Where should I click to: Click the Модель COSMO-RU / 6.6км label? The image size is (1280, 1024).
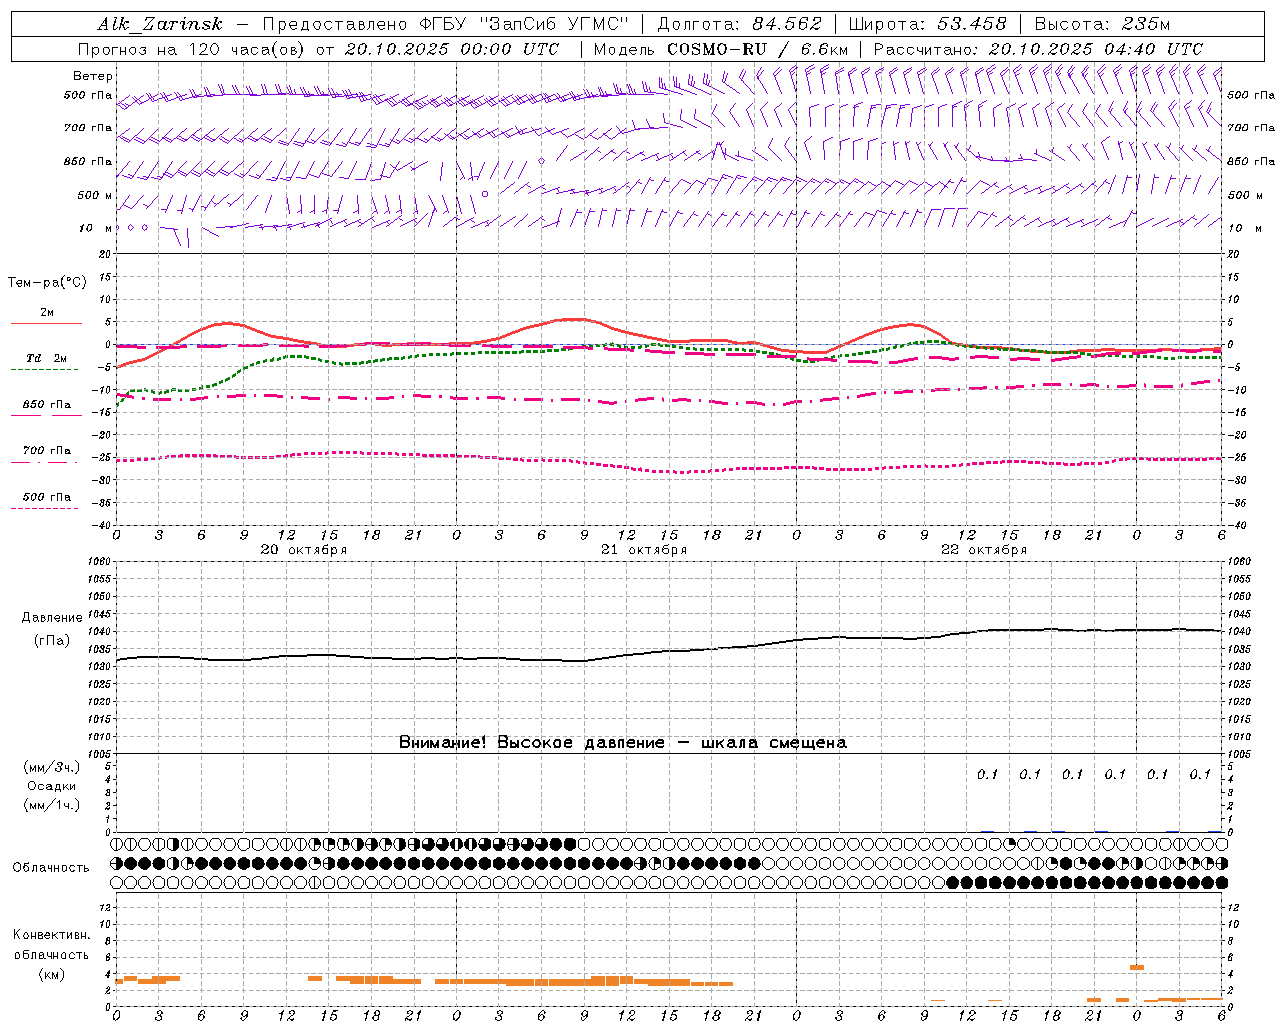(720, 49)
